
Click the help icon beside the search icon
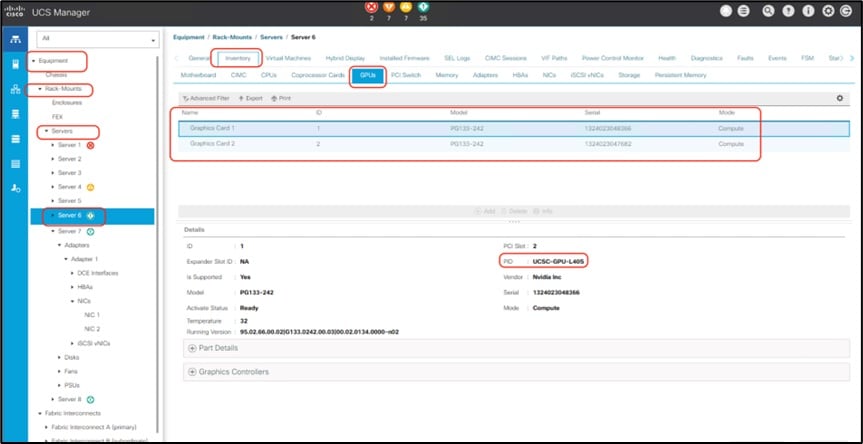pyautogui.click(x=789, y=12)
